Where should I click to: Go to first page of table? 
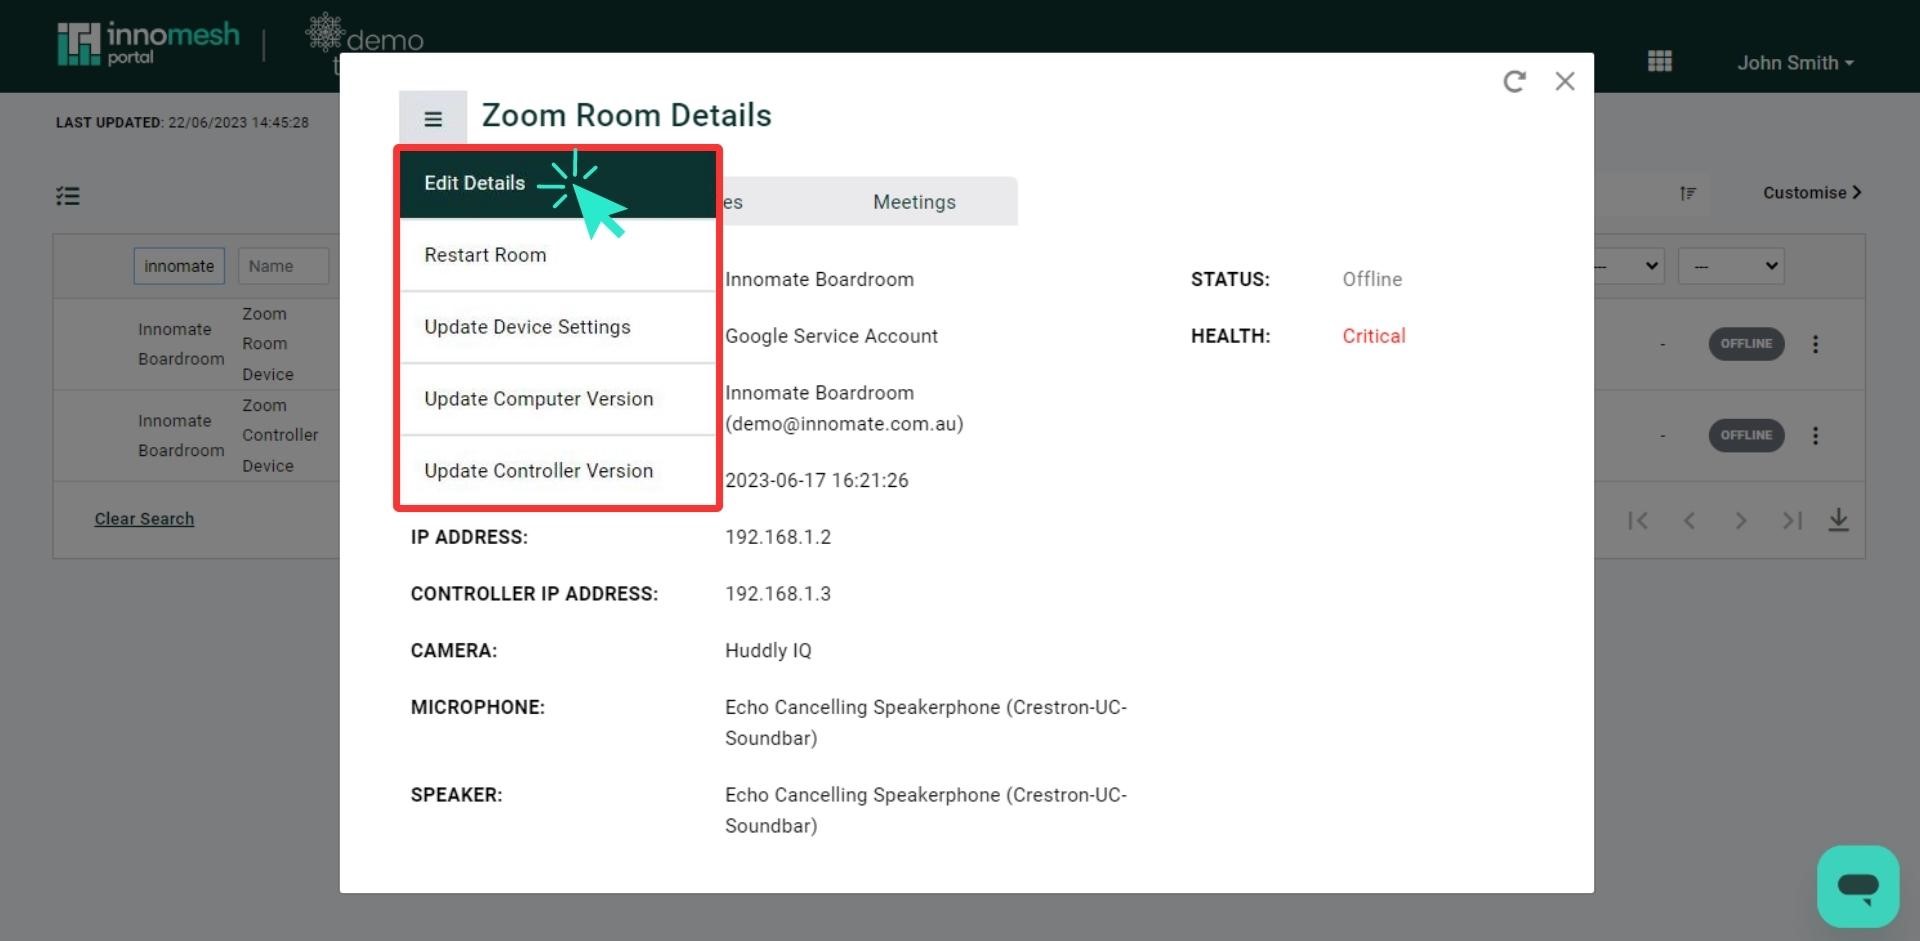coord(1637,521)
